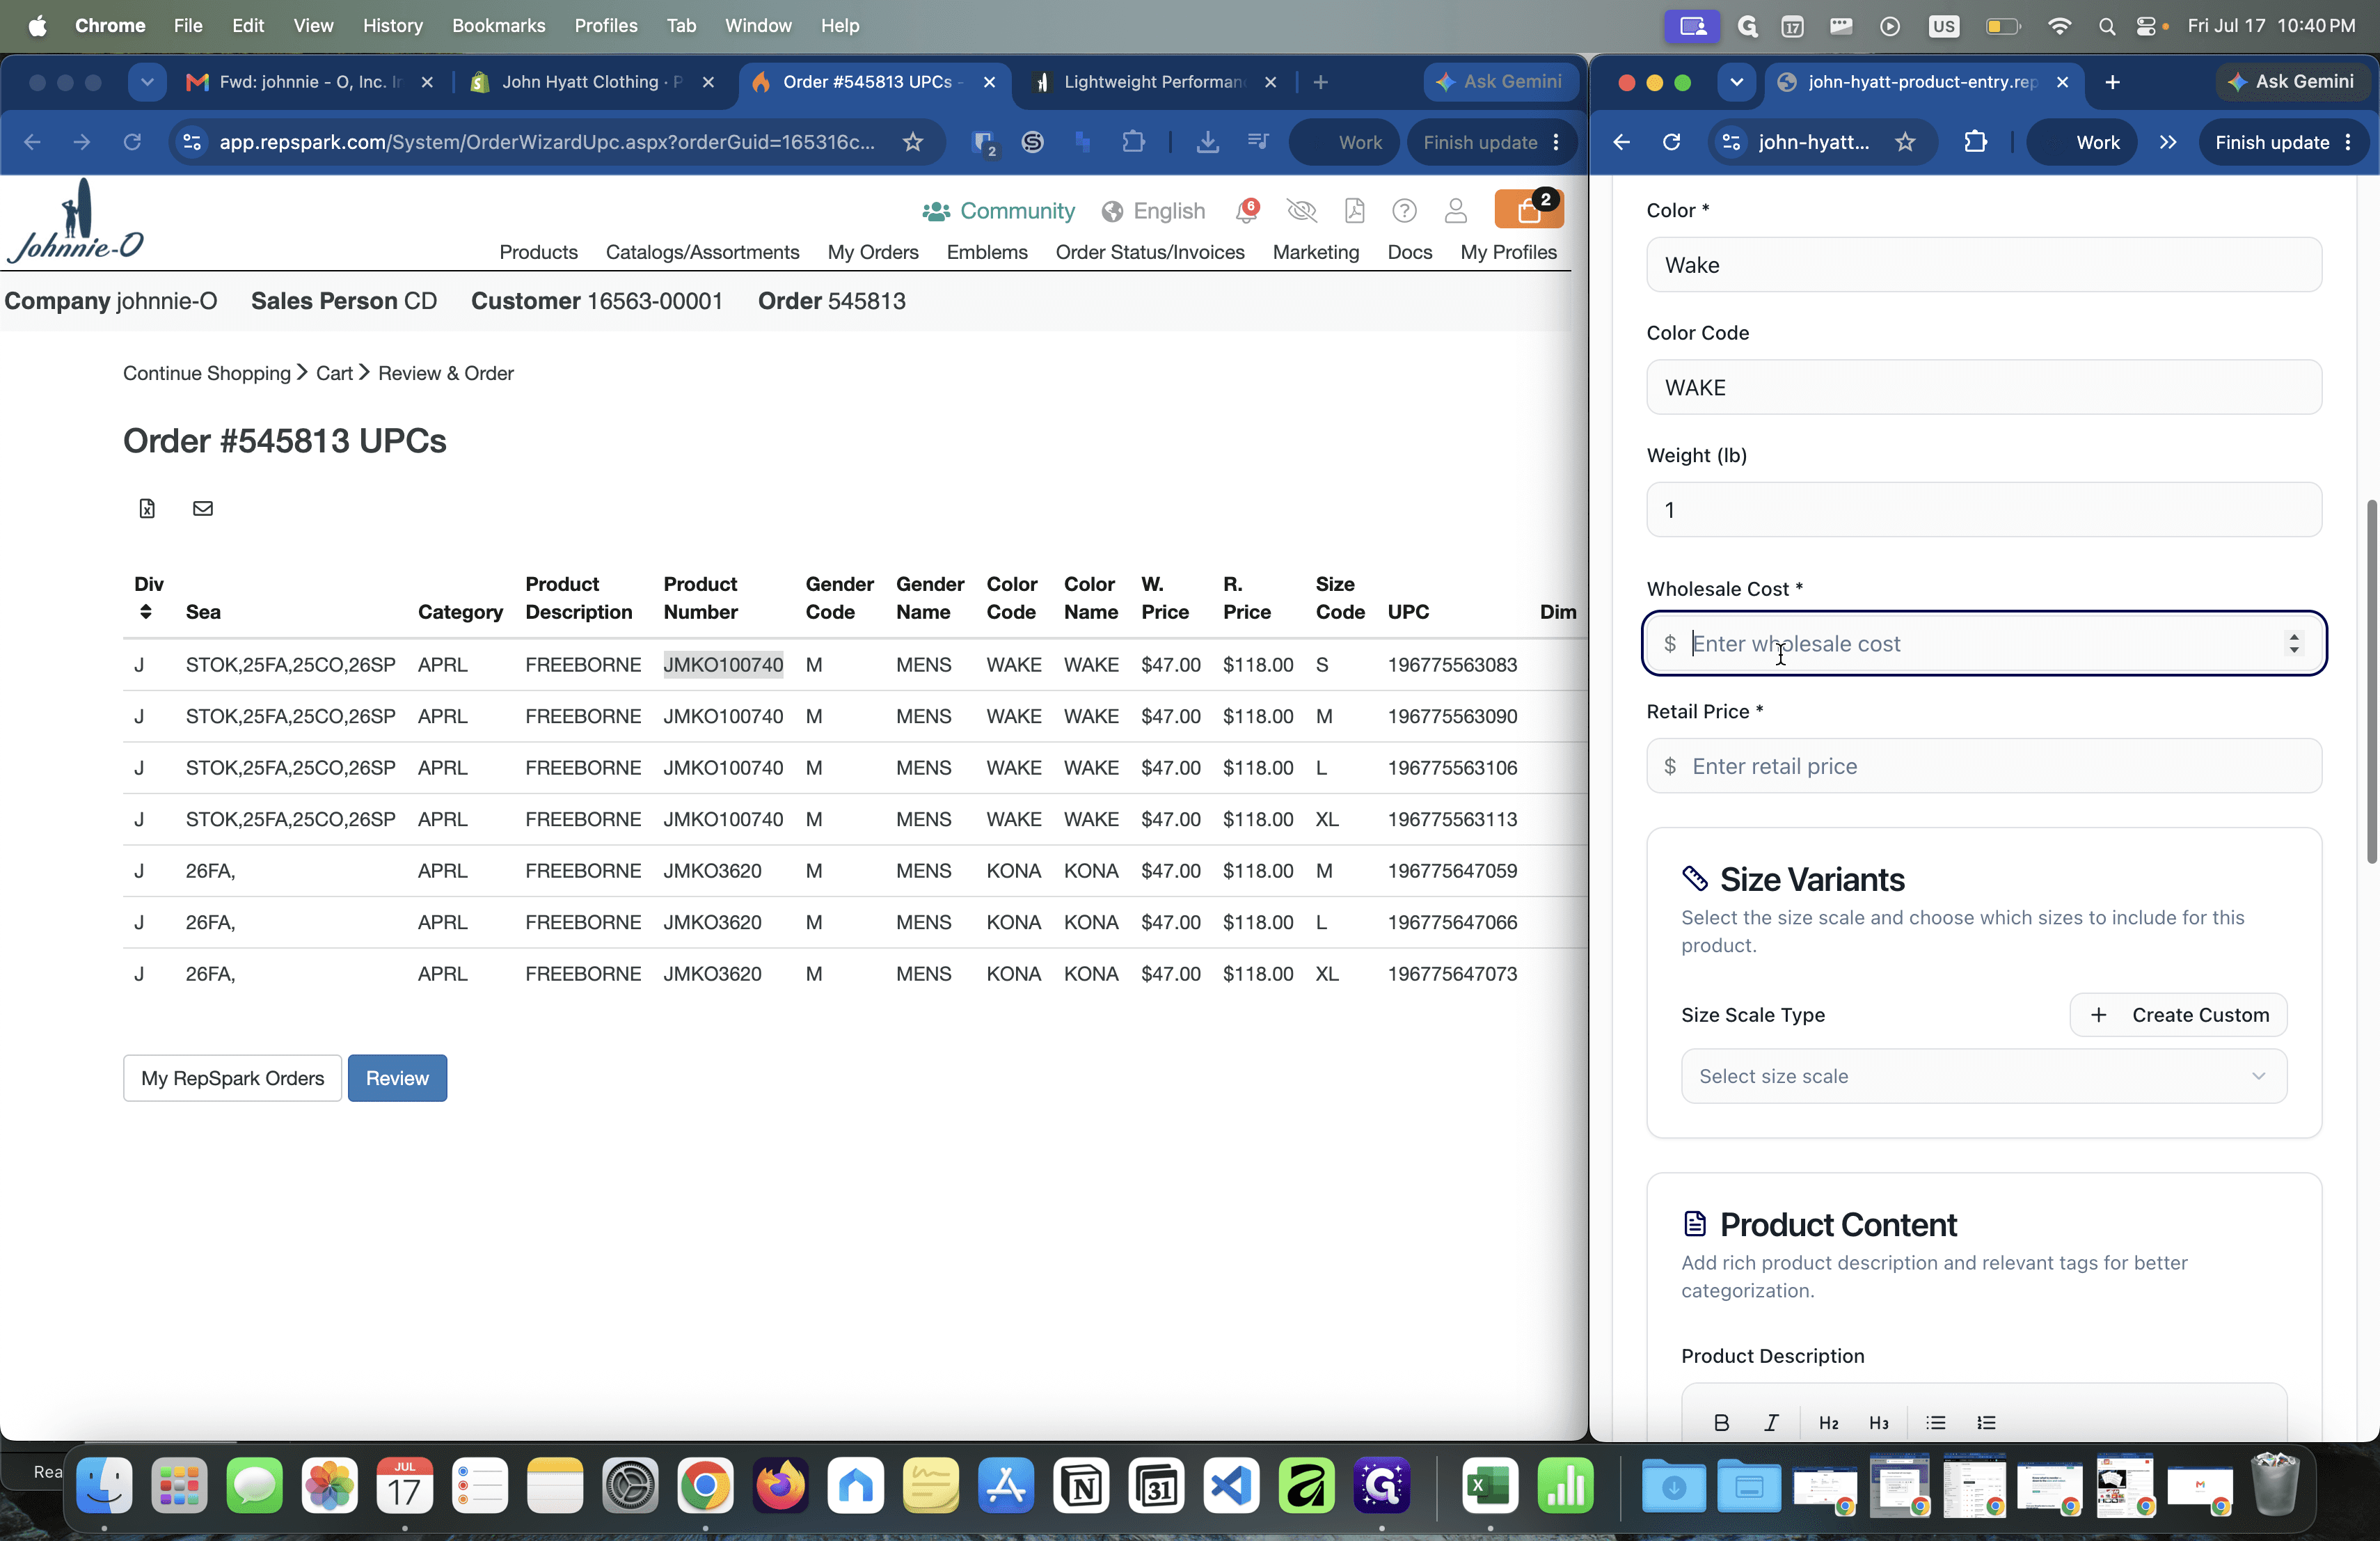Open the Products menu in RepSpark
The image size is (2380, 1541).
pos(538,252)
